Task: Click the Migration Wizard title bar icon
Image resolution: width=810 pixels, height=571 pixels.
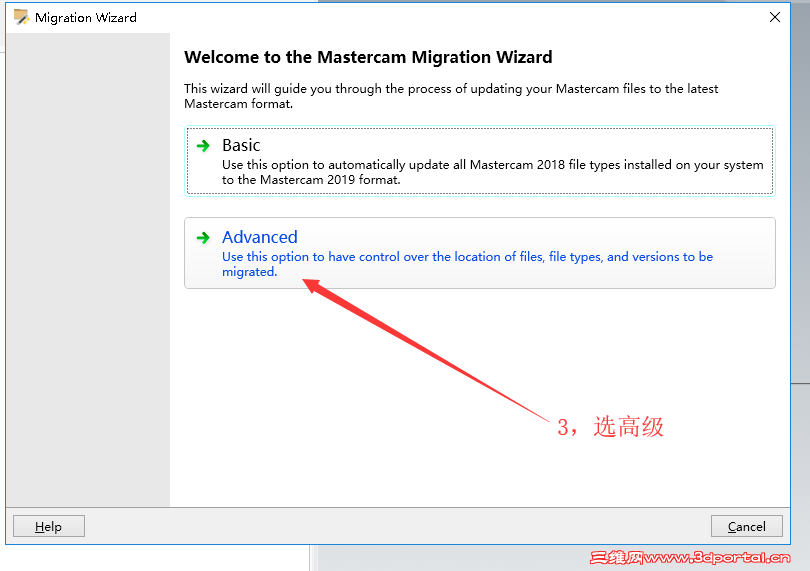Action: point(21,17)
